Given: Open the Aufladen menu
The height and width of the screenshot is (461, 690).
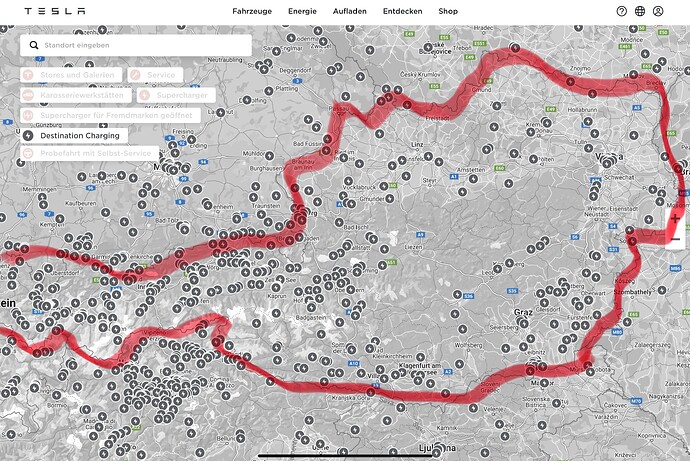Looking at the screenshot, I should (350, 11).
